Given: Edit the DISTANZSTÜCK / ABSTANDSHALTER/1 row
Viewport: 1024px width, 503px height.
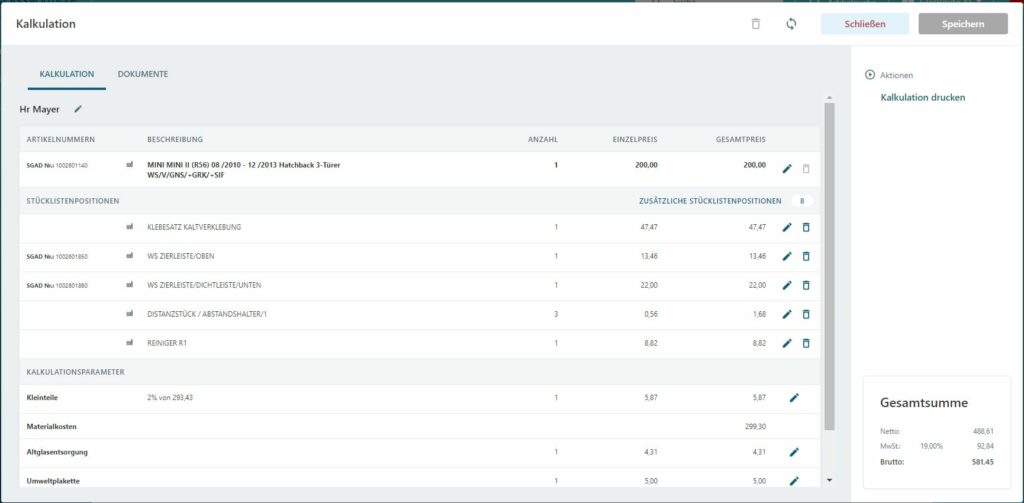Looking at the screenshot, I should point(787,315).
